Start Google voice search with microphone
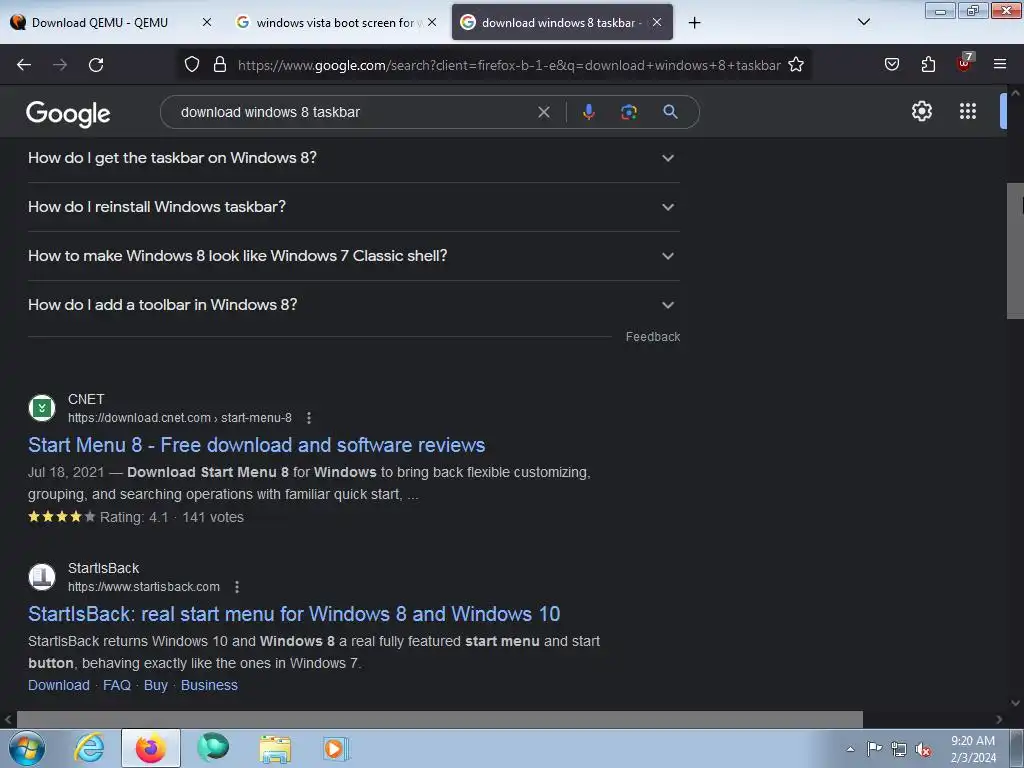The width and height of the screenshot is (1024, 768). pos(588,112)
